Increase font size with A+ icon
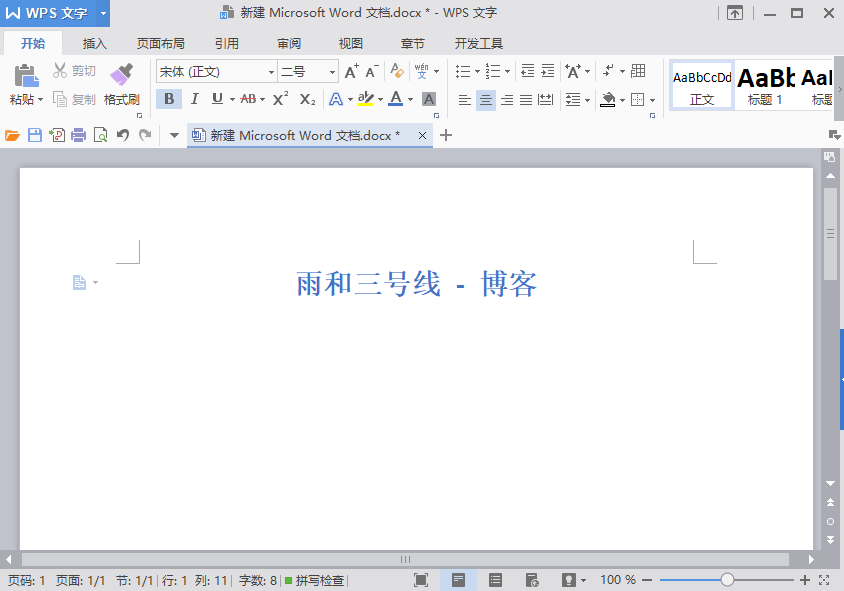This screenshot has height=591, width=844. click(x=351, y=71)
